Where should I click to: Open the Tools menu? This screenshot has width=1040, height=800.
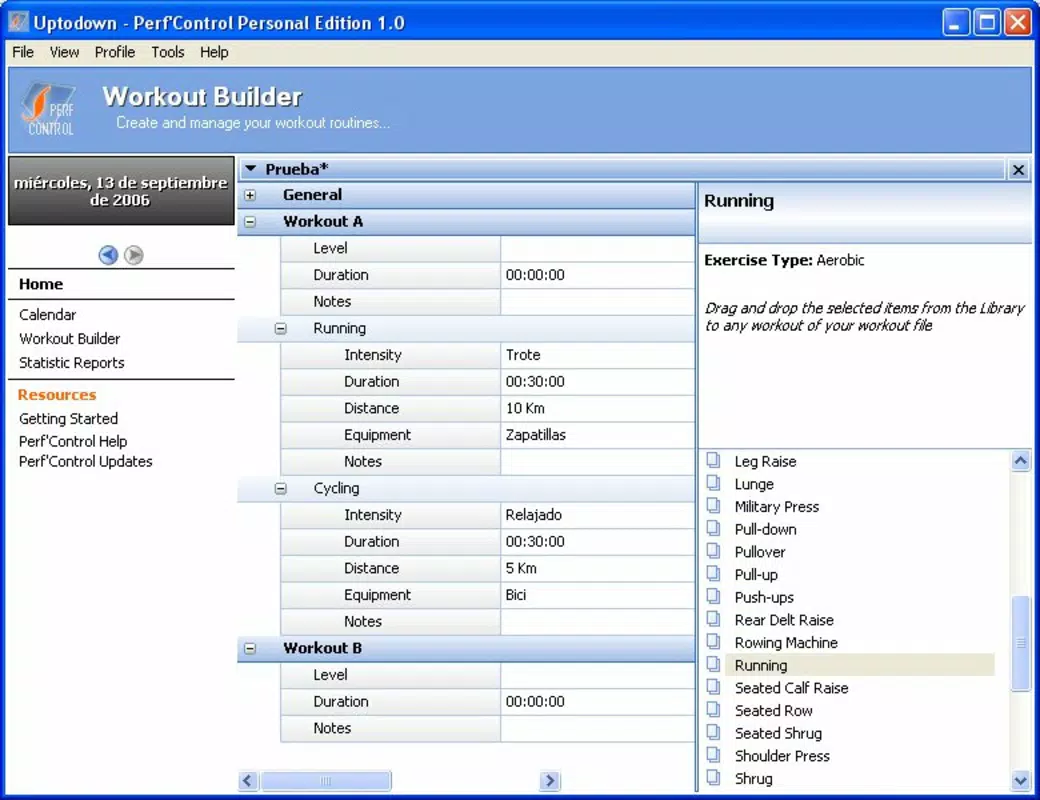tap(167, 52)
